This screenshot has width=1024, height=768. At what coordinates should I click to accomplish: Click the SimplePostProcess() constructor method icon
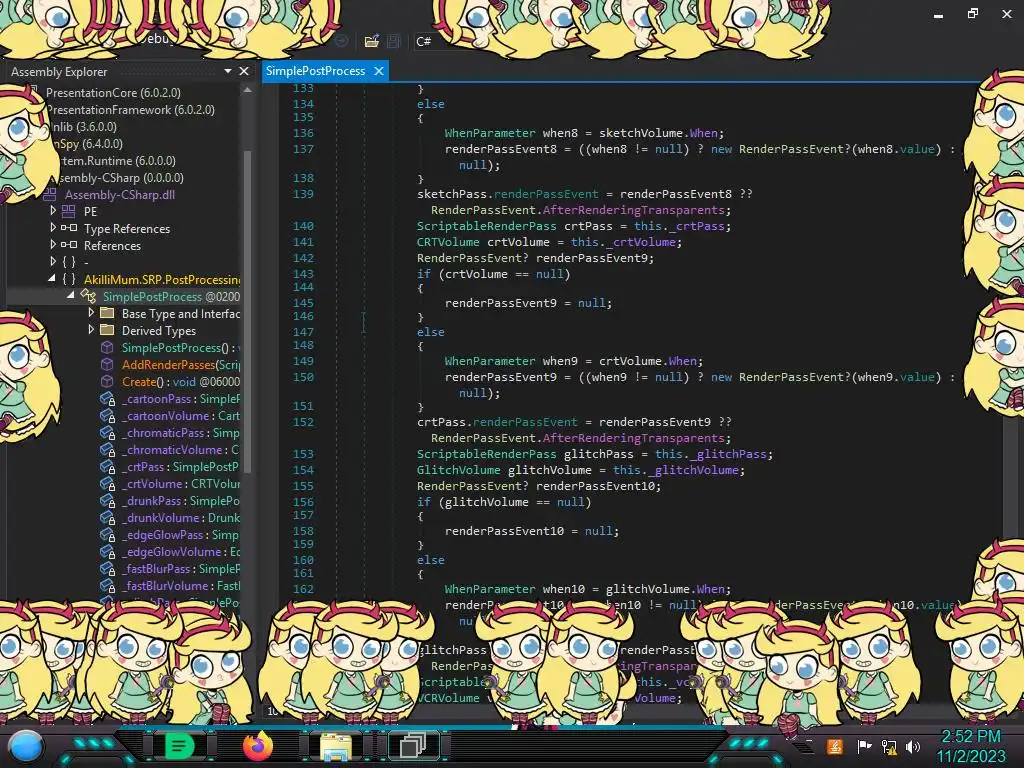[107, 347]
